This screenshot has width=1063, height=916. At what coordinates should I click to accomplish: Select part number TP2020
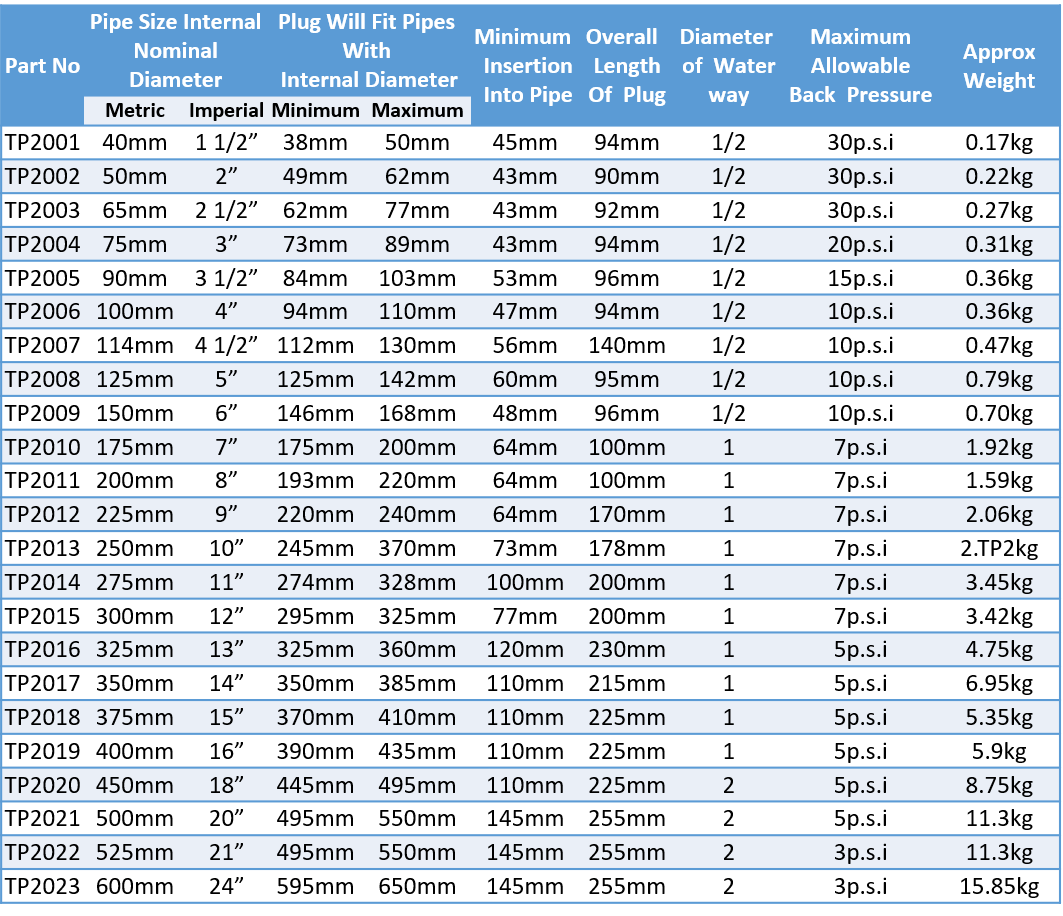[x=43, y=784]
